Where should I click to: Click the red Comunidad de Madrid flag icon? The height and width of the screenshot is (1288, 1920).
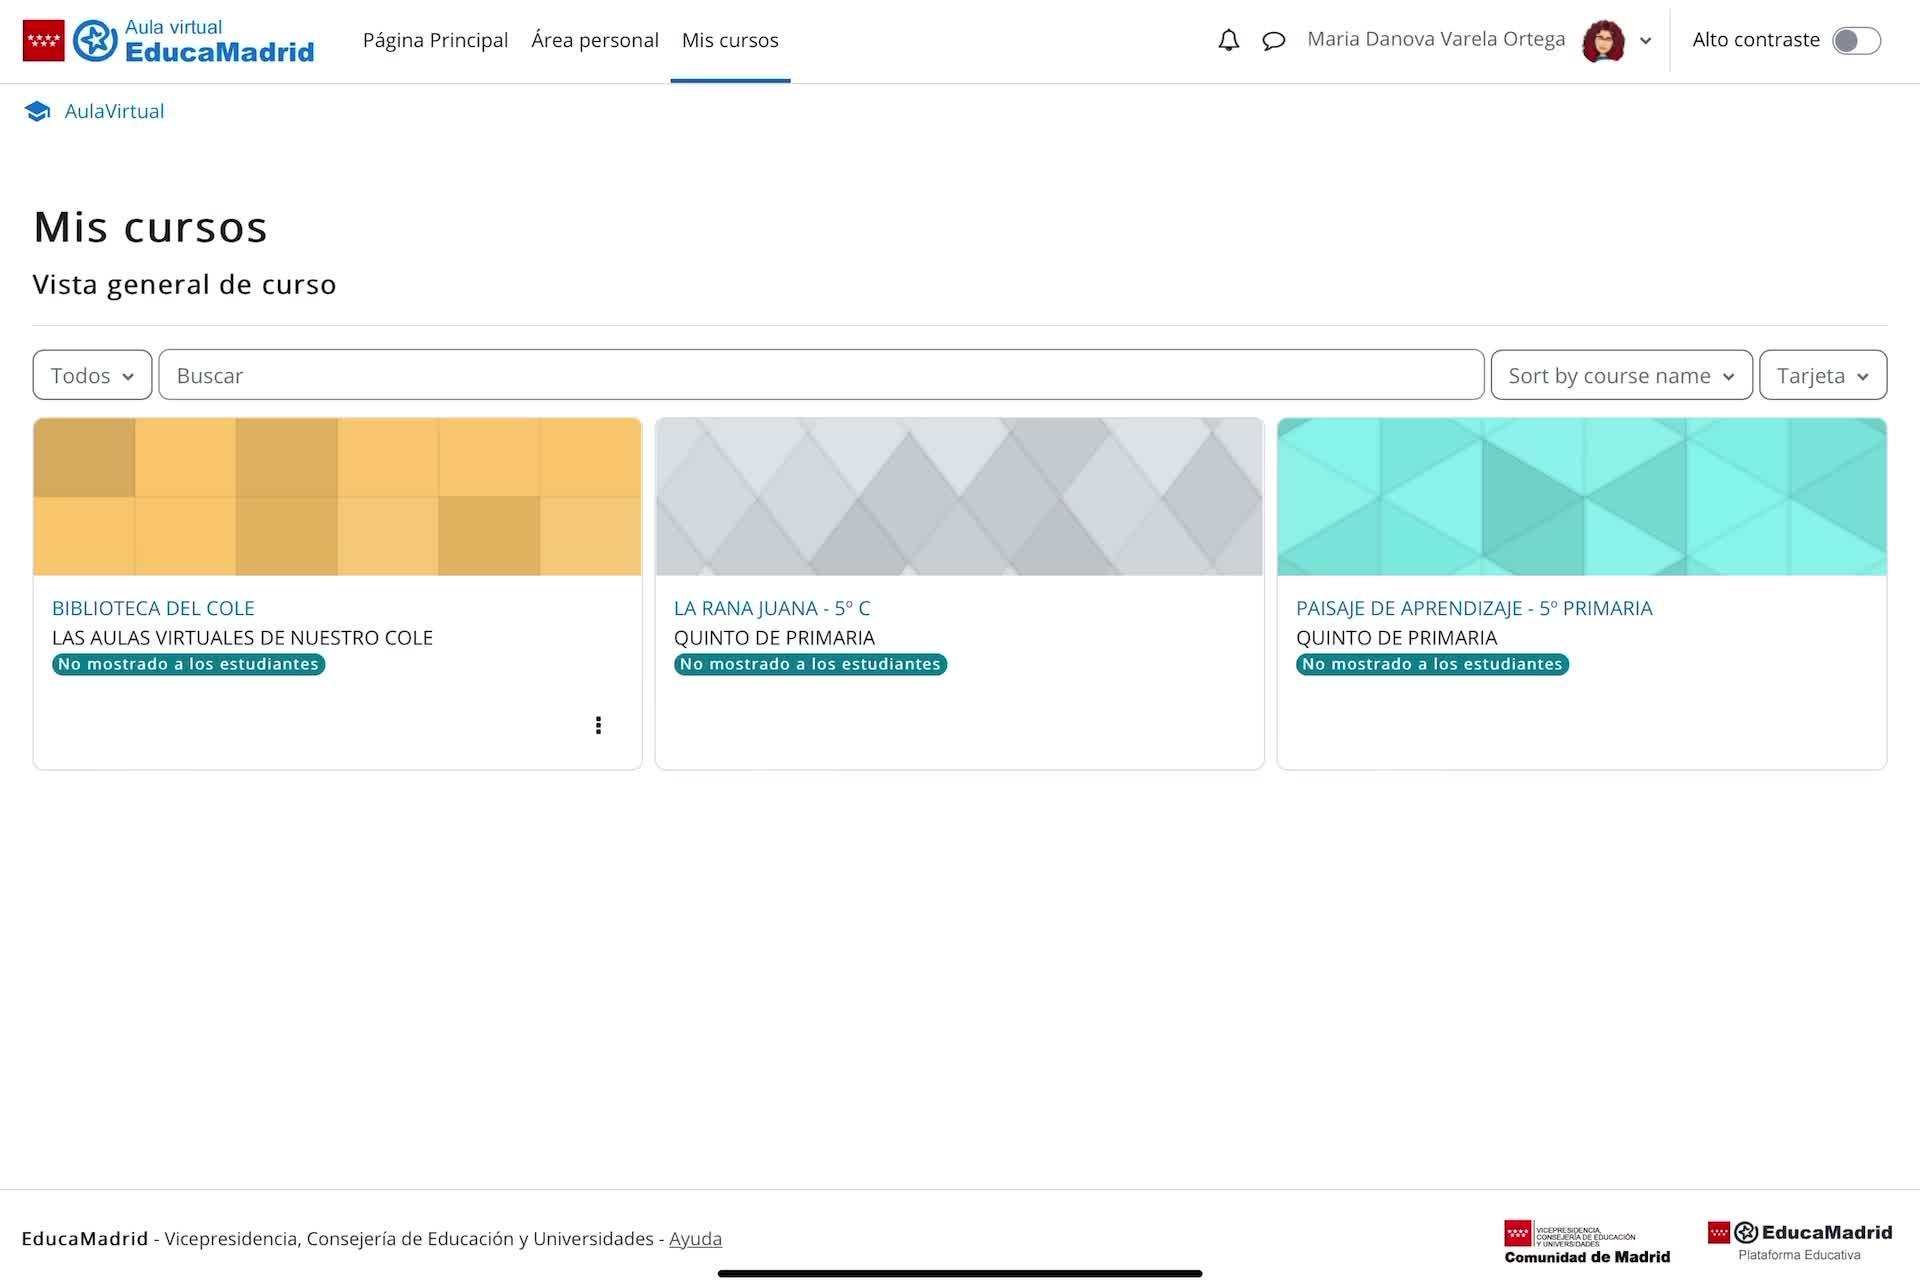click(x=43, y=41)
